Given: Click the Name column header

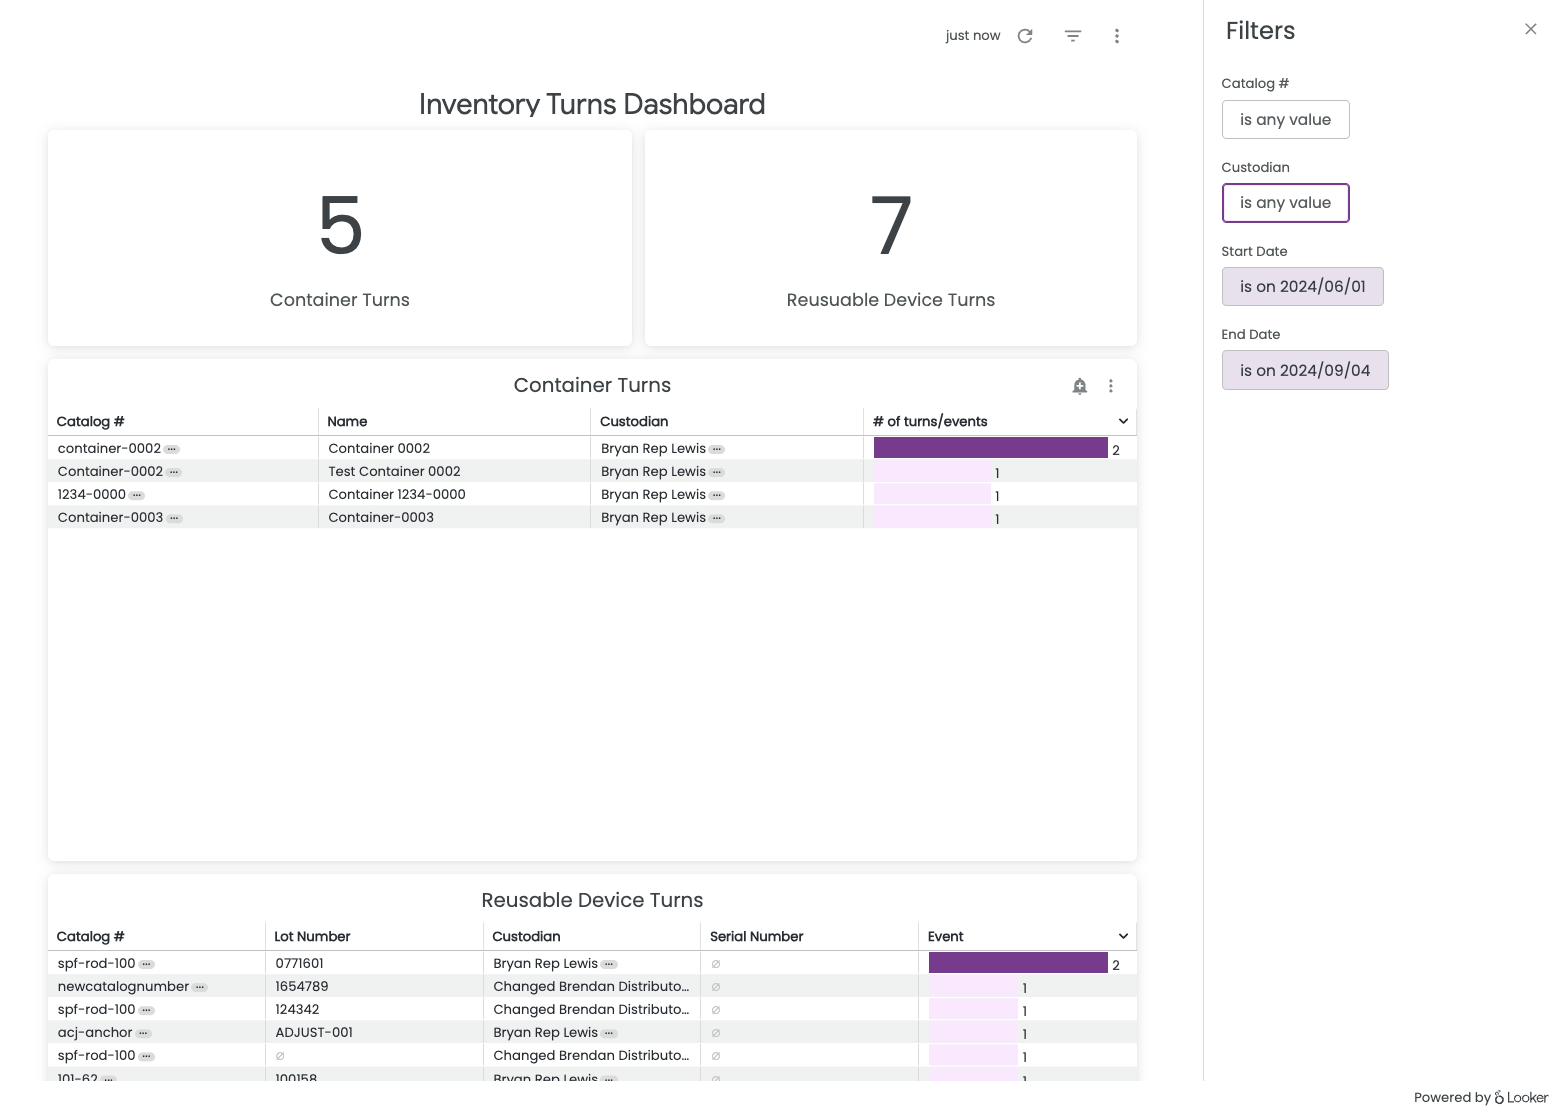Looking at the screenshot, I should click(x=347, y=422).
